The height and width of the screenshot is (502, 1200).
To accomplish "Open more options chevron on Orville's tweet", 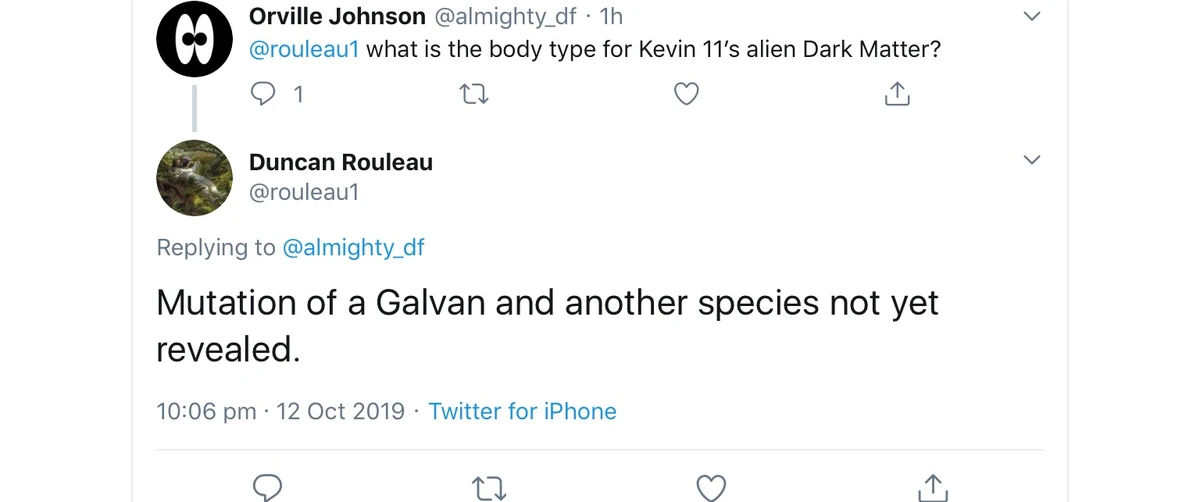I will click(1032, 17).
